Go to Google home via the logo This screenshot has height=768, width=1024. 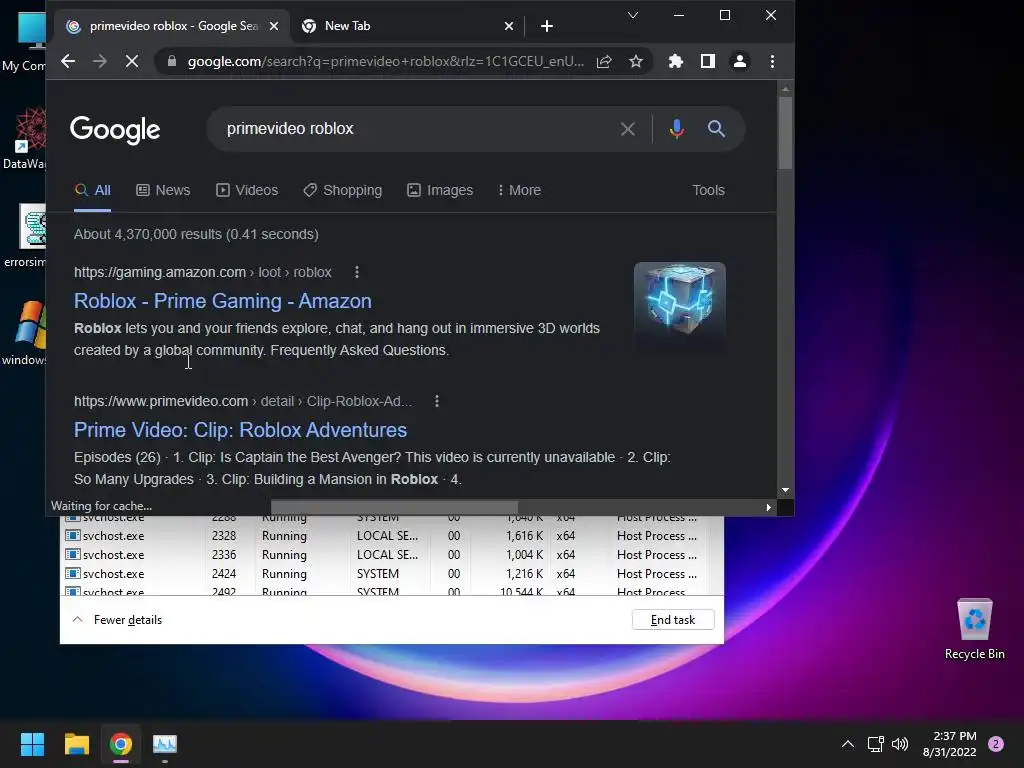115,130
